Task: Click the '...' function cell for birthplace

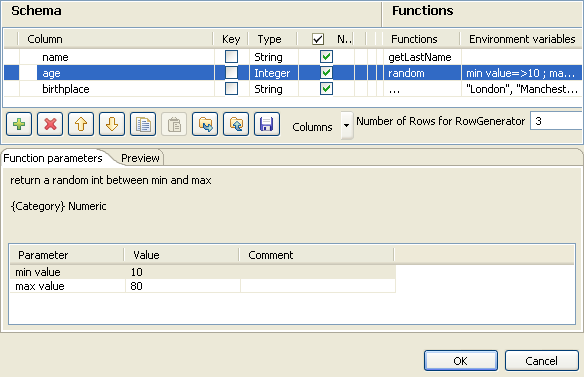Action: pos(422,89)
